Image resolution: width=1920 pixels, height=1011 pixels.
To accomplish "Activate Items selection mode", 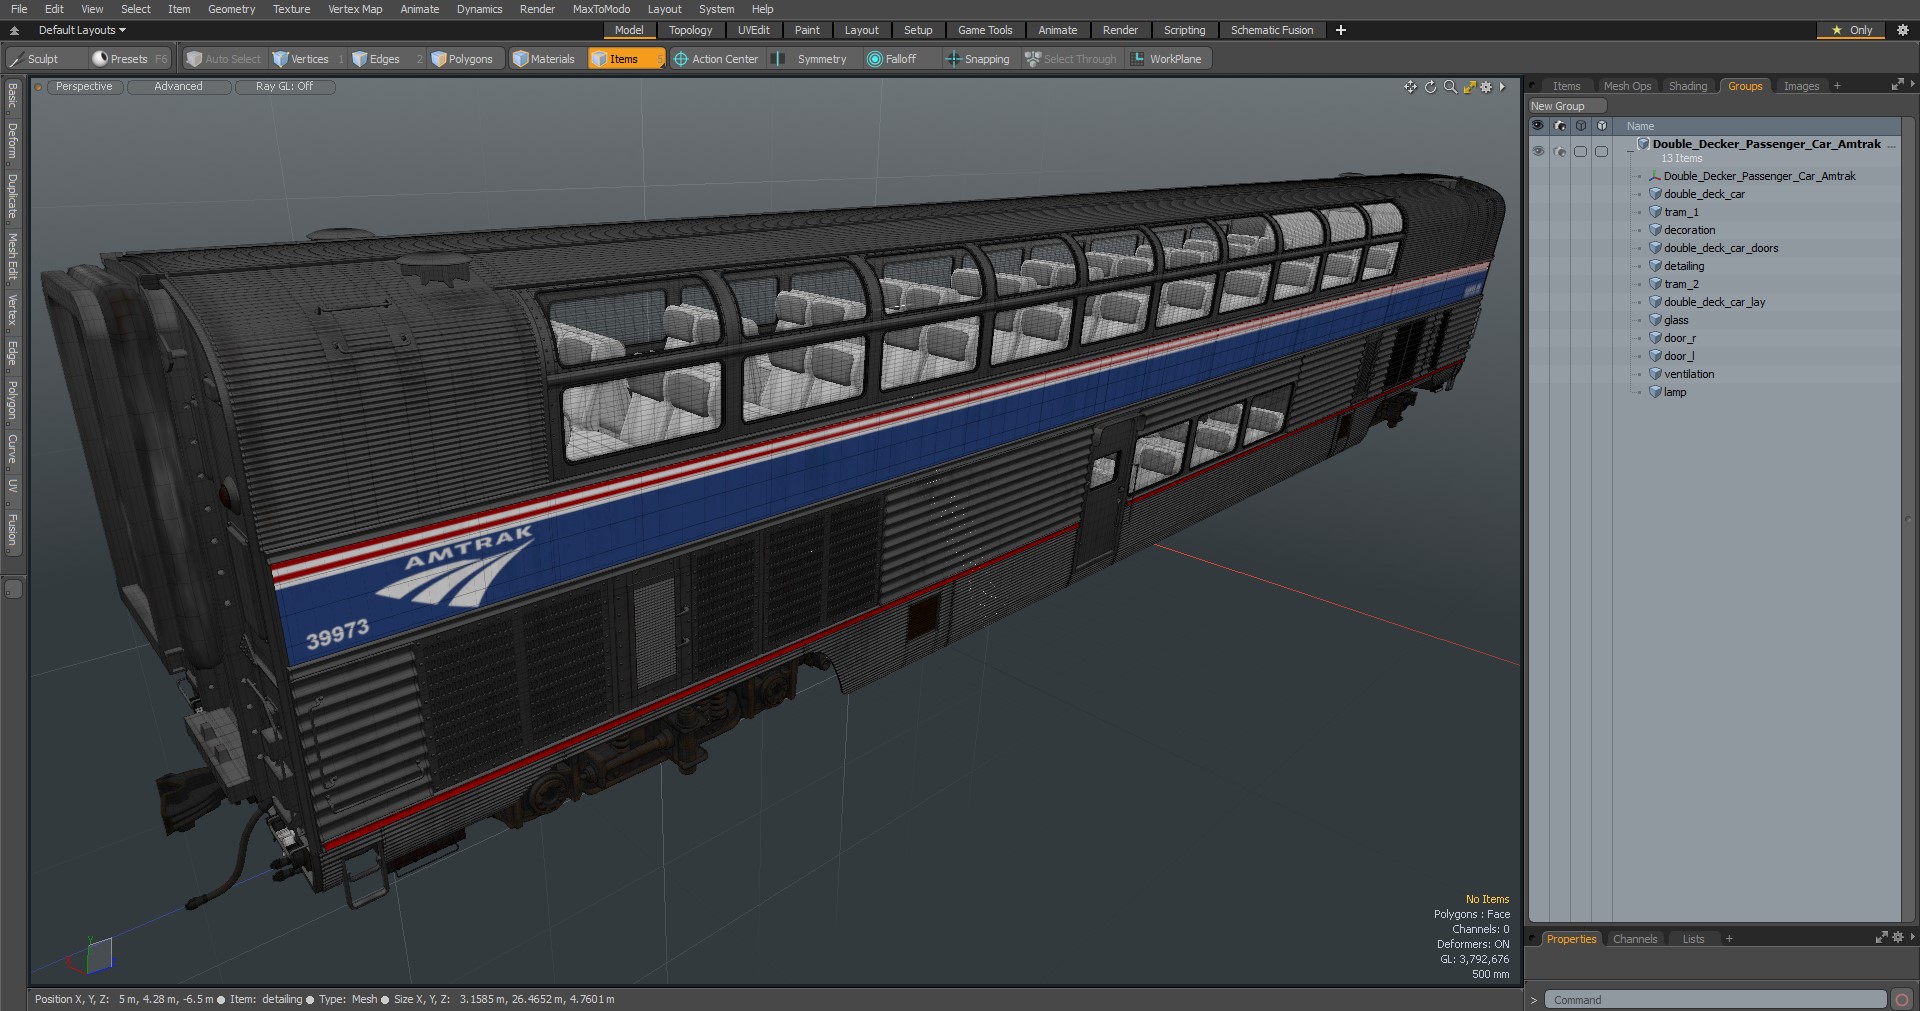I will click(625, 59).
